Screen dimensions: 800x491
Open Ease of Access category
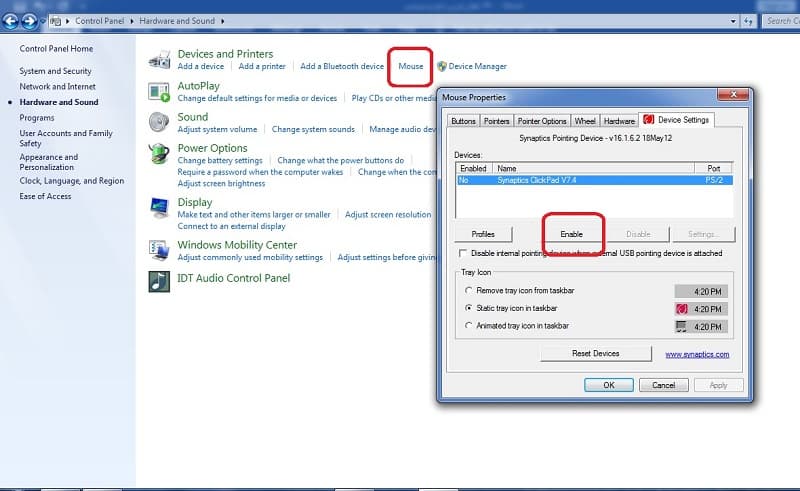coord(45,197)
